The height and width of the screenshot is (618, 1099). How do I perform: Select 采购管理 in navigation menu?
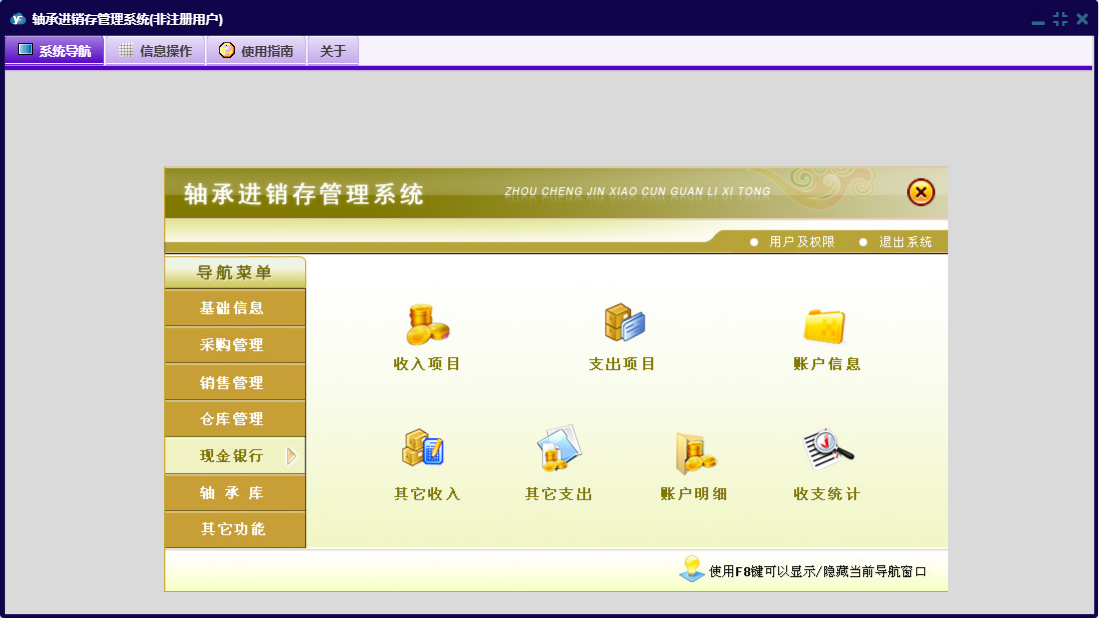[232, 345]
